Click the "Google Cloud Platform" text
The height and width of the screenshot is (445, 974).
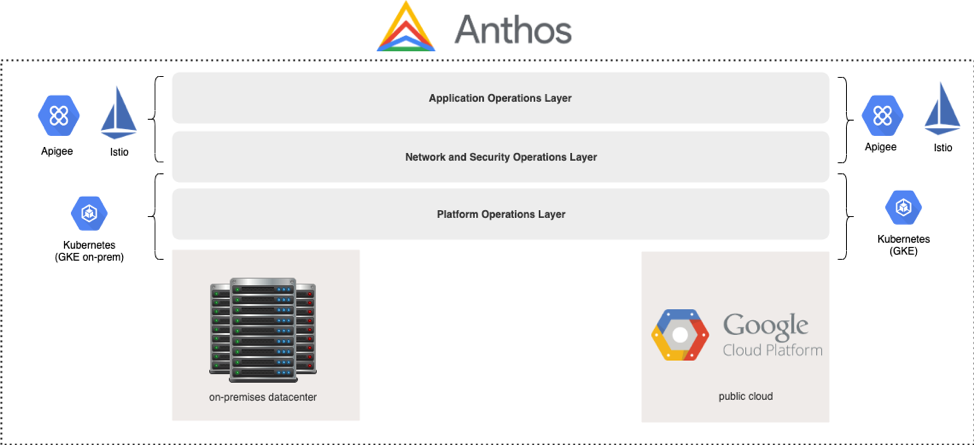[772, 336]
